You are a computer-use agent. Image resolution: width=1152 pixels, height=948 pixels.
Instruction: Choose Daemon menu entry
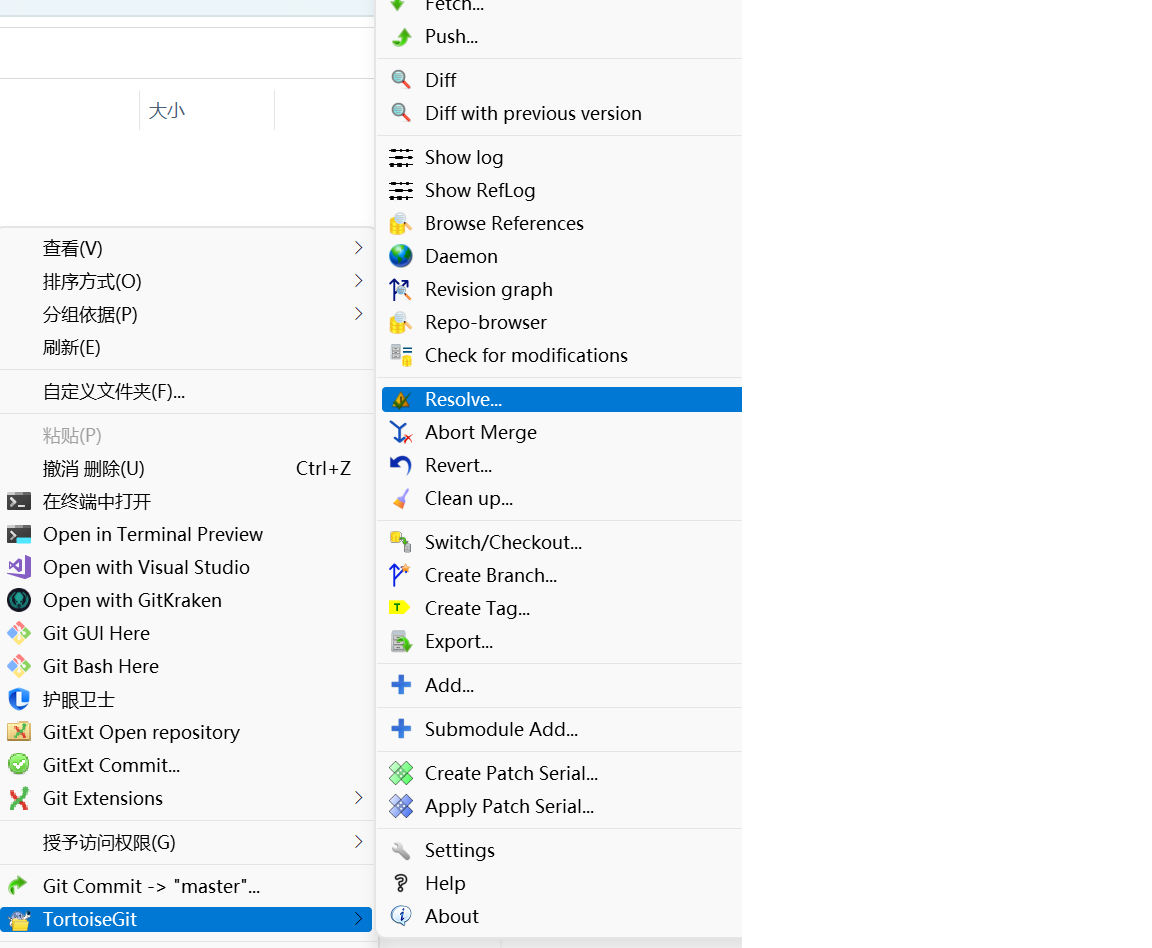click(562, 256)
